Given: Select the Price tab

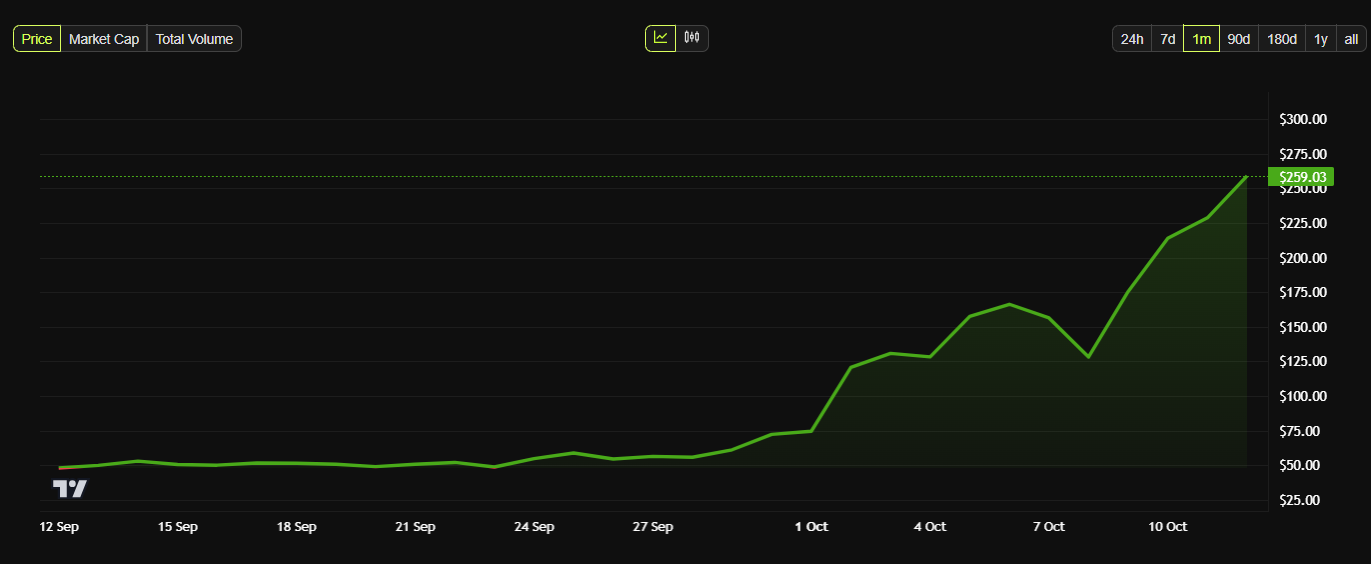Looking at the screenshot, I should coord(37,39).
